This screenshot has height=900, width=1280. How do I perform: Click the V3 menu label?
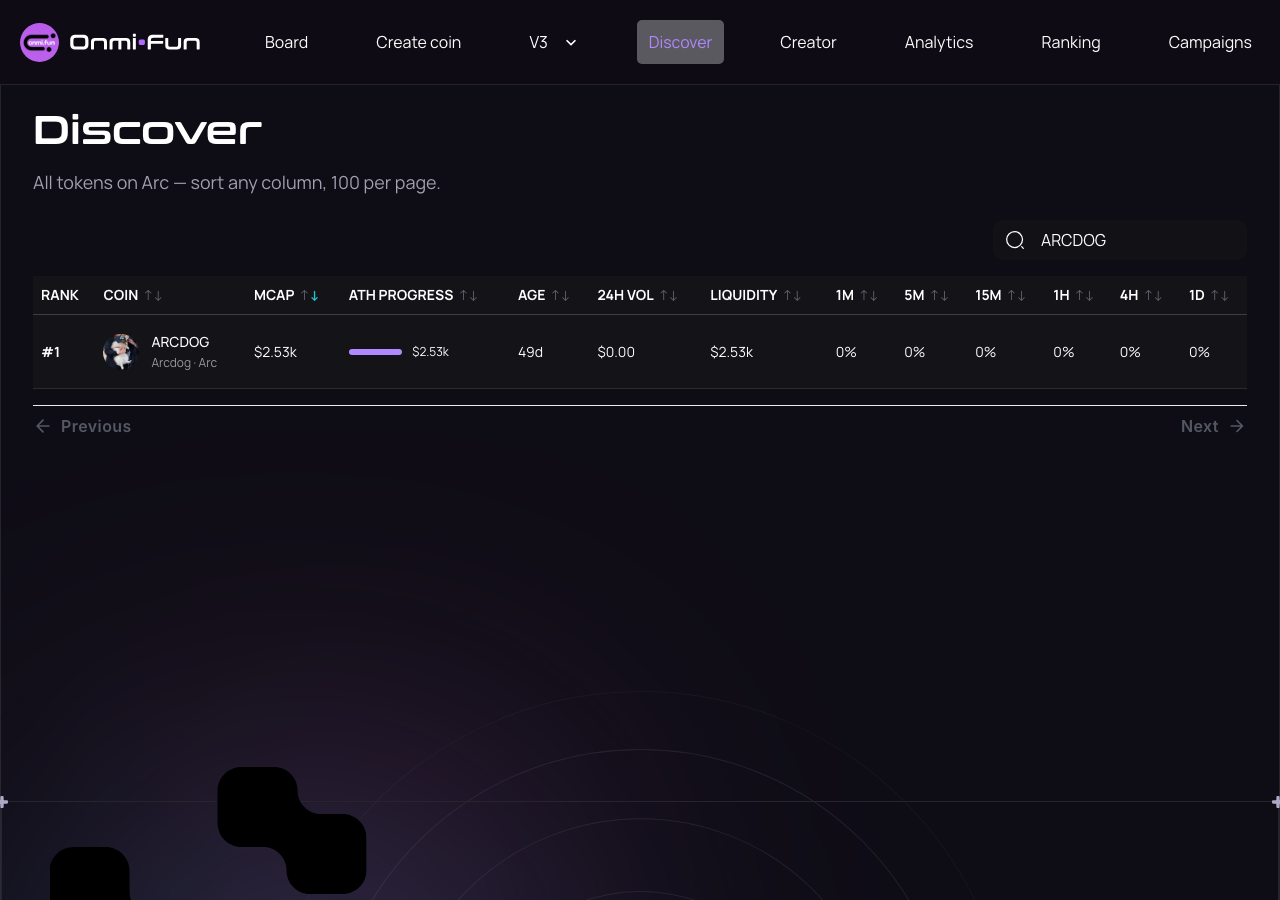(538, 42)
